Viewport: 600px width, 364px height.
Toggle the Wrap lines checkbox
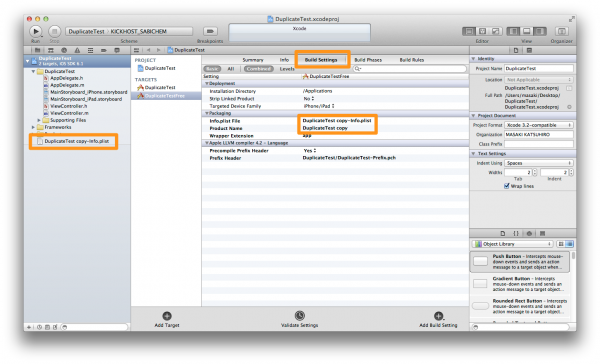pos(507,186)
